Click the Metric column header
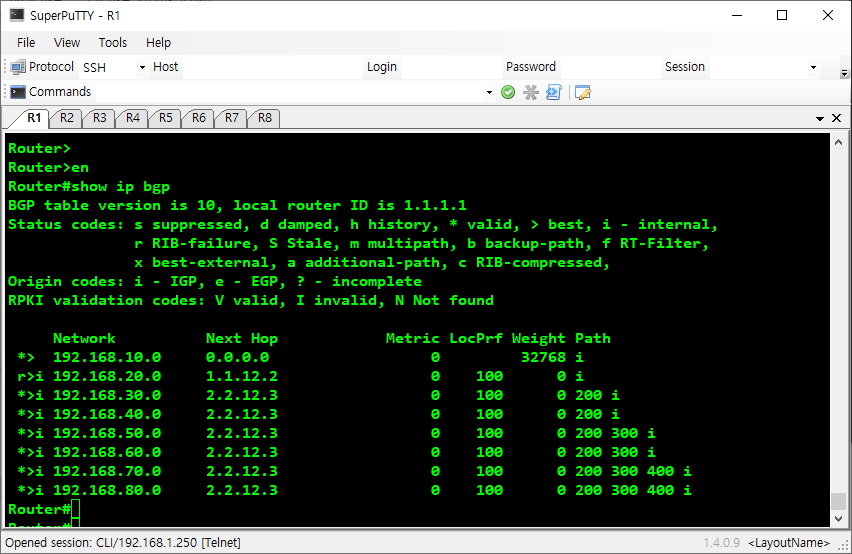852x554 pixels. point(412,338)
